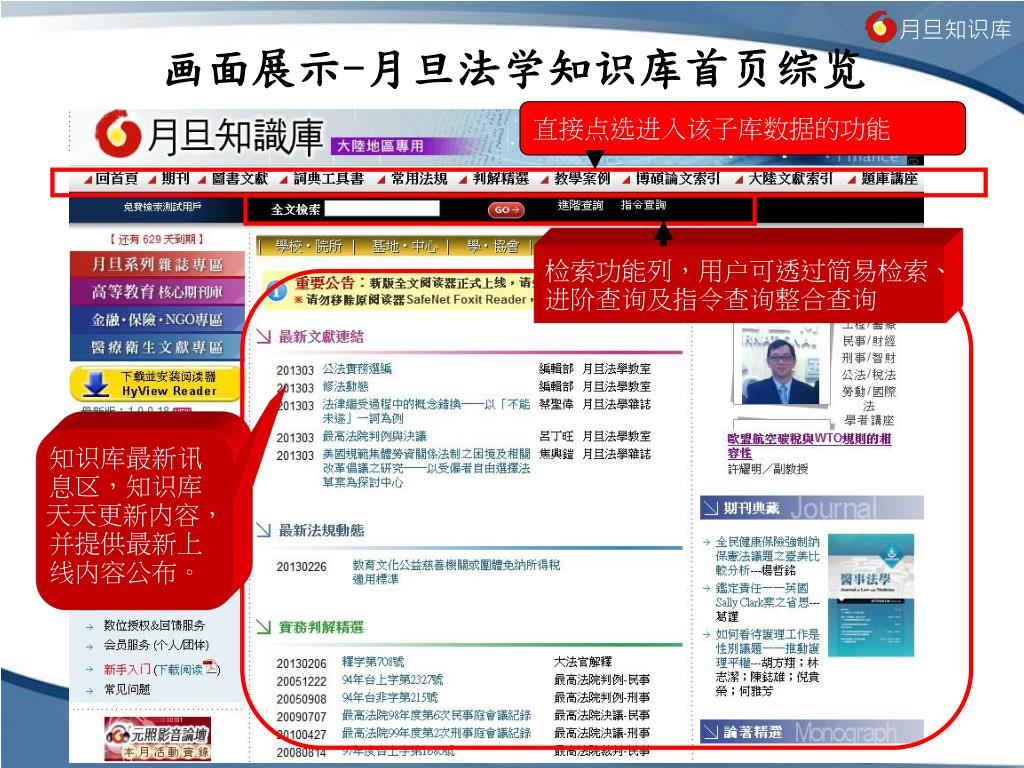Click the 免費檢索測試用戶 user label

(162, 207)
